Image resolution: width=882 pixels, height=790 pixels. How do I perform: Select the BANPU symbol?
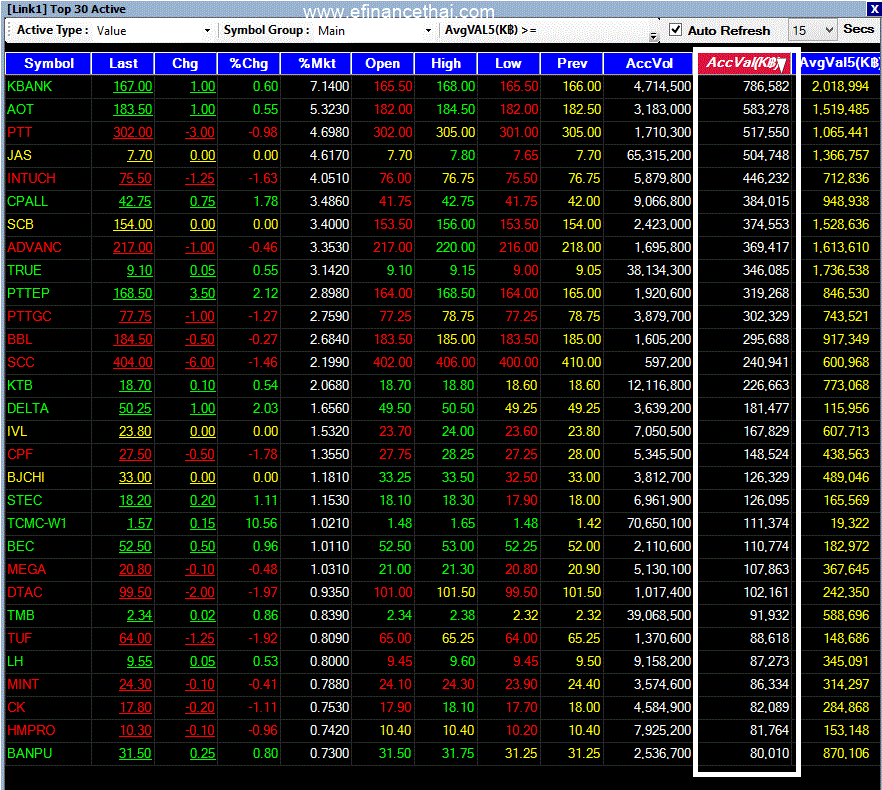(x=30, y=754)
